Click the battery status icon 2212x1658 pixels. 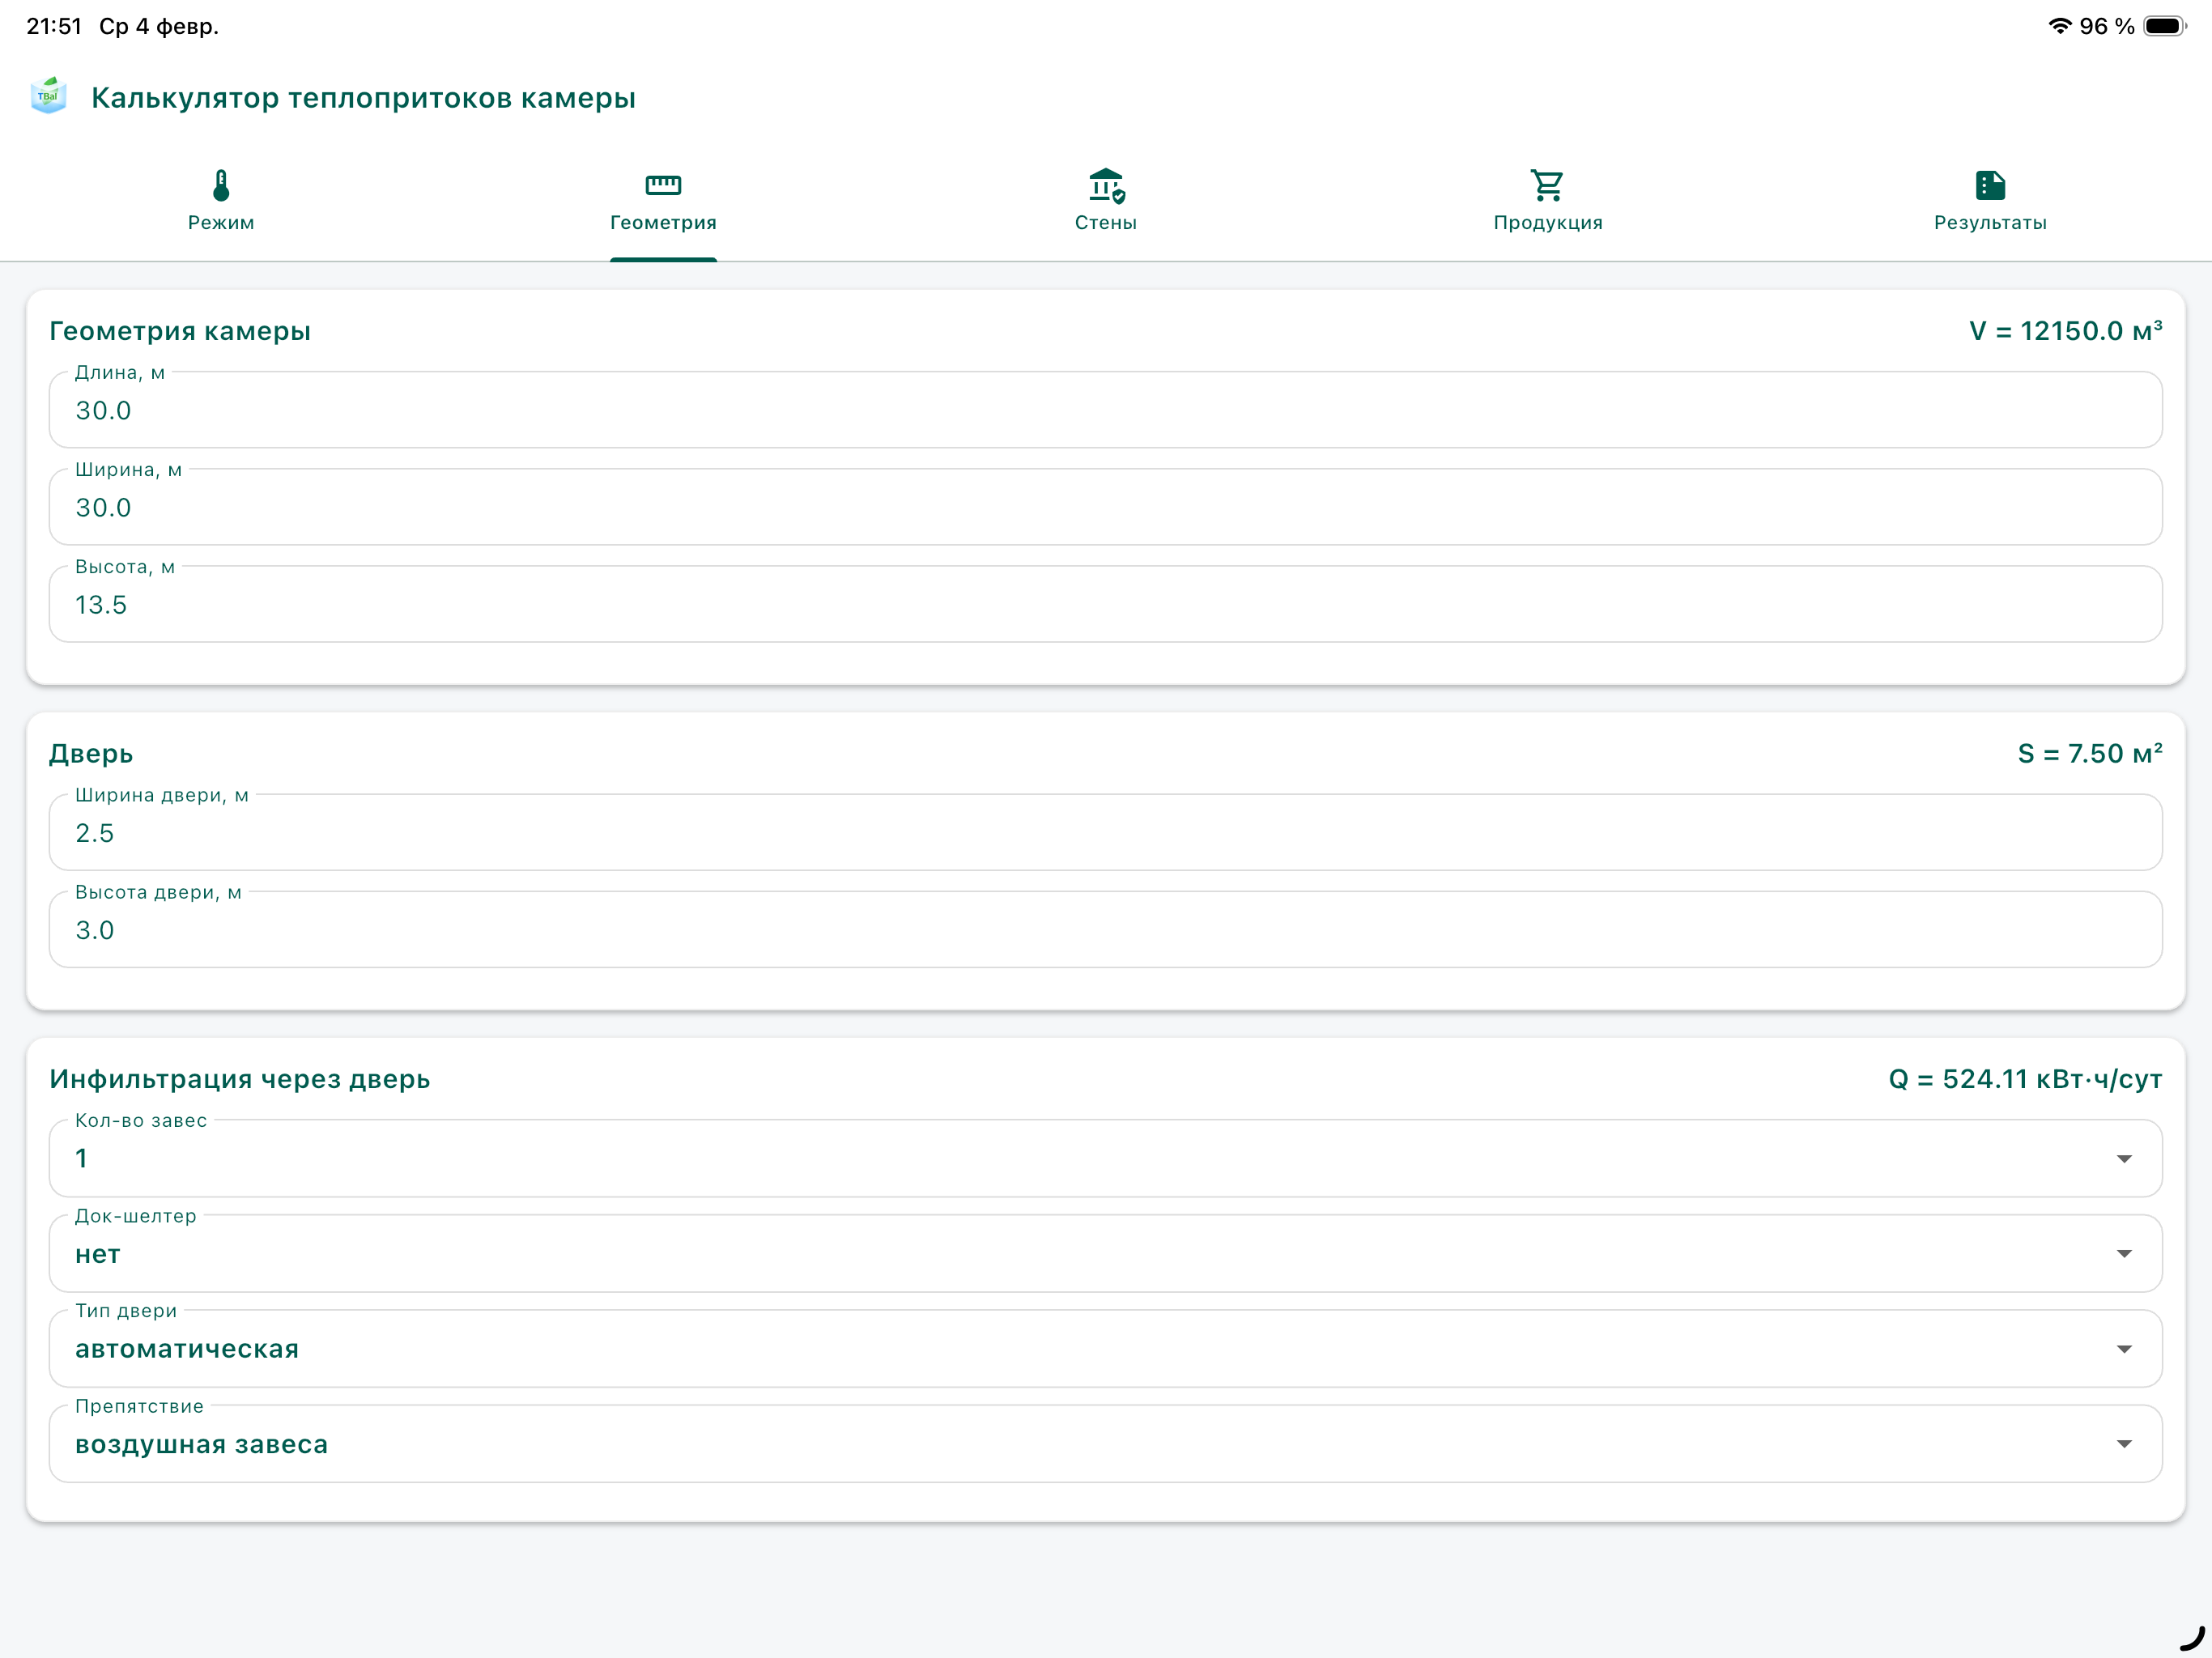(x=2164, y=26)
